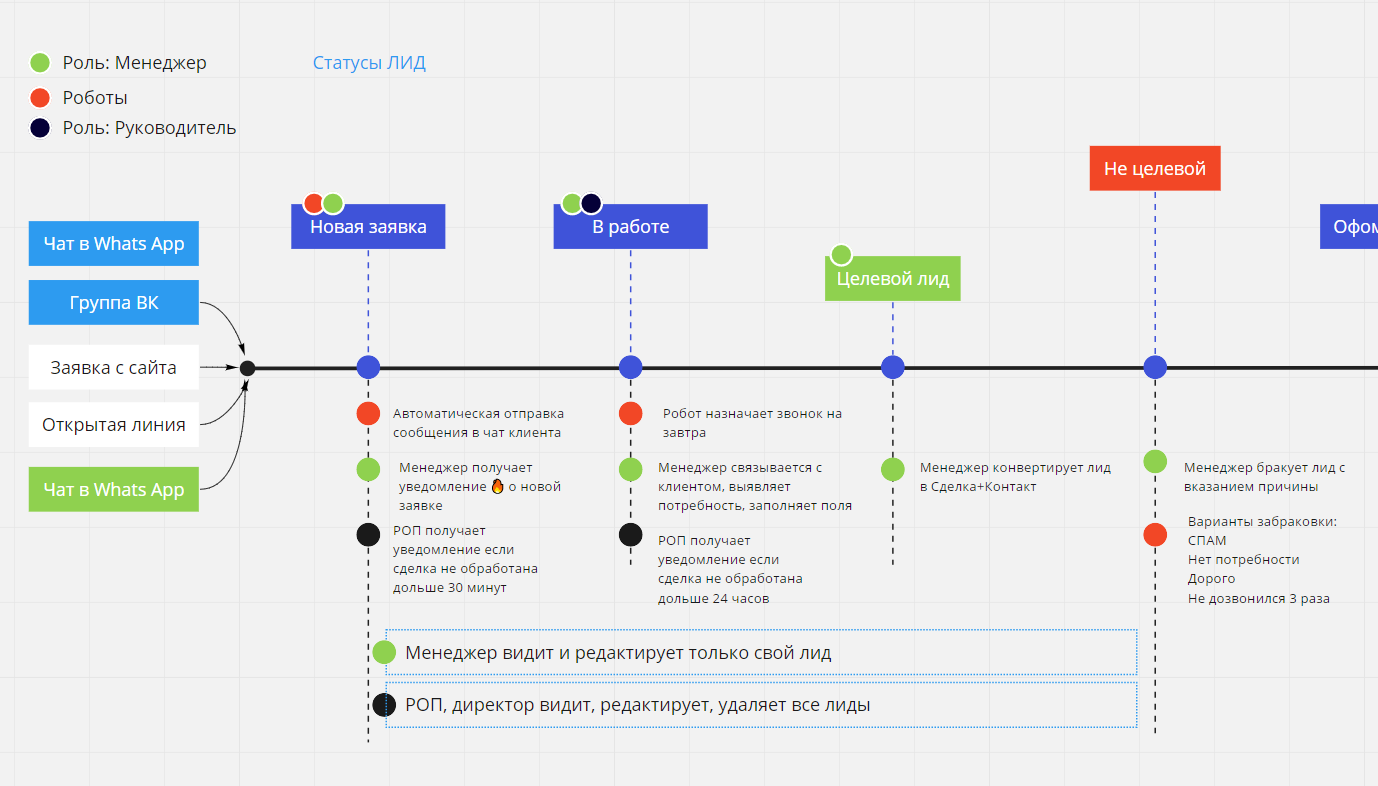This screenshot has width=1378, height=786.
Task: Select the partially visible Офо status box
Action: pyautogui.click(x=1349, y=227)
